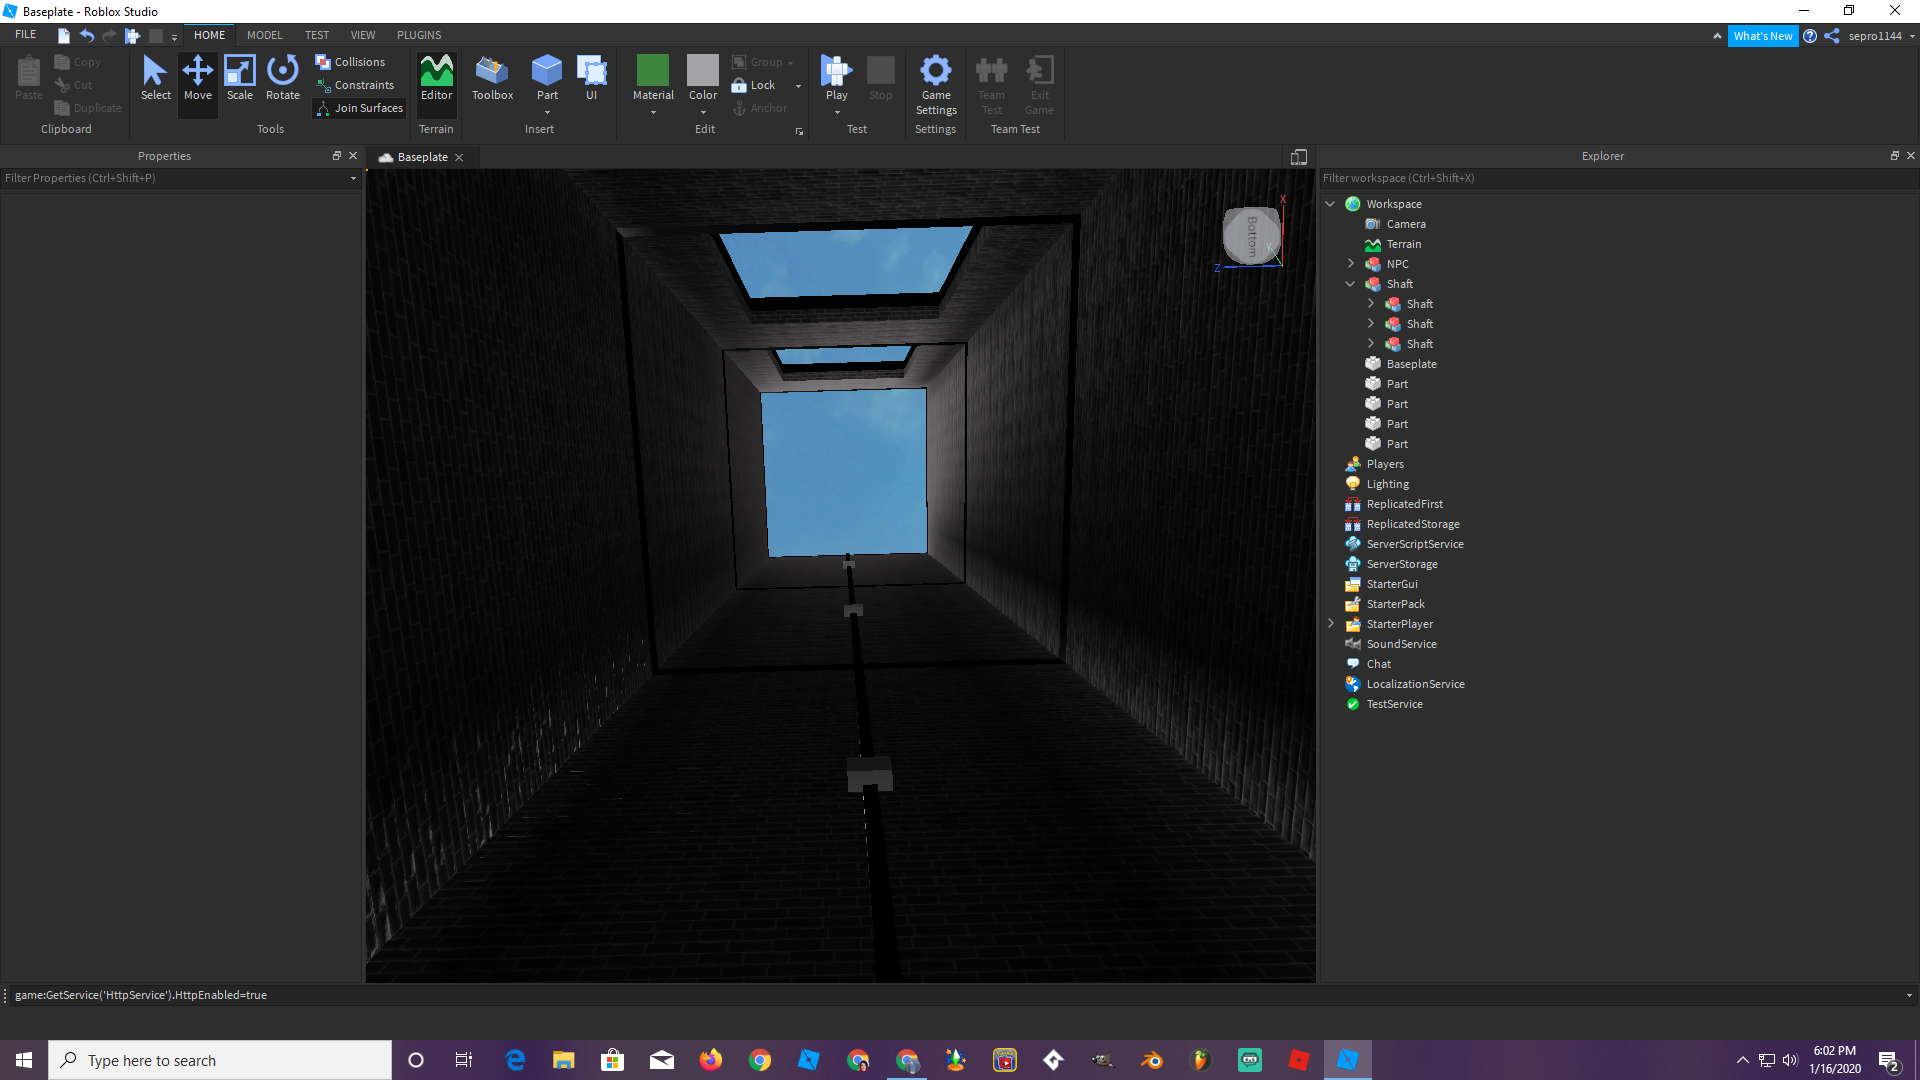Open the Toolbox panel
Screen dimensions: 1920x1080
coord(492,78)
